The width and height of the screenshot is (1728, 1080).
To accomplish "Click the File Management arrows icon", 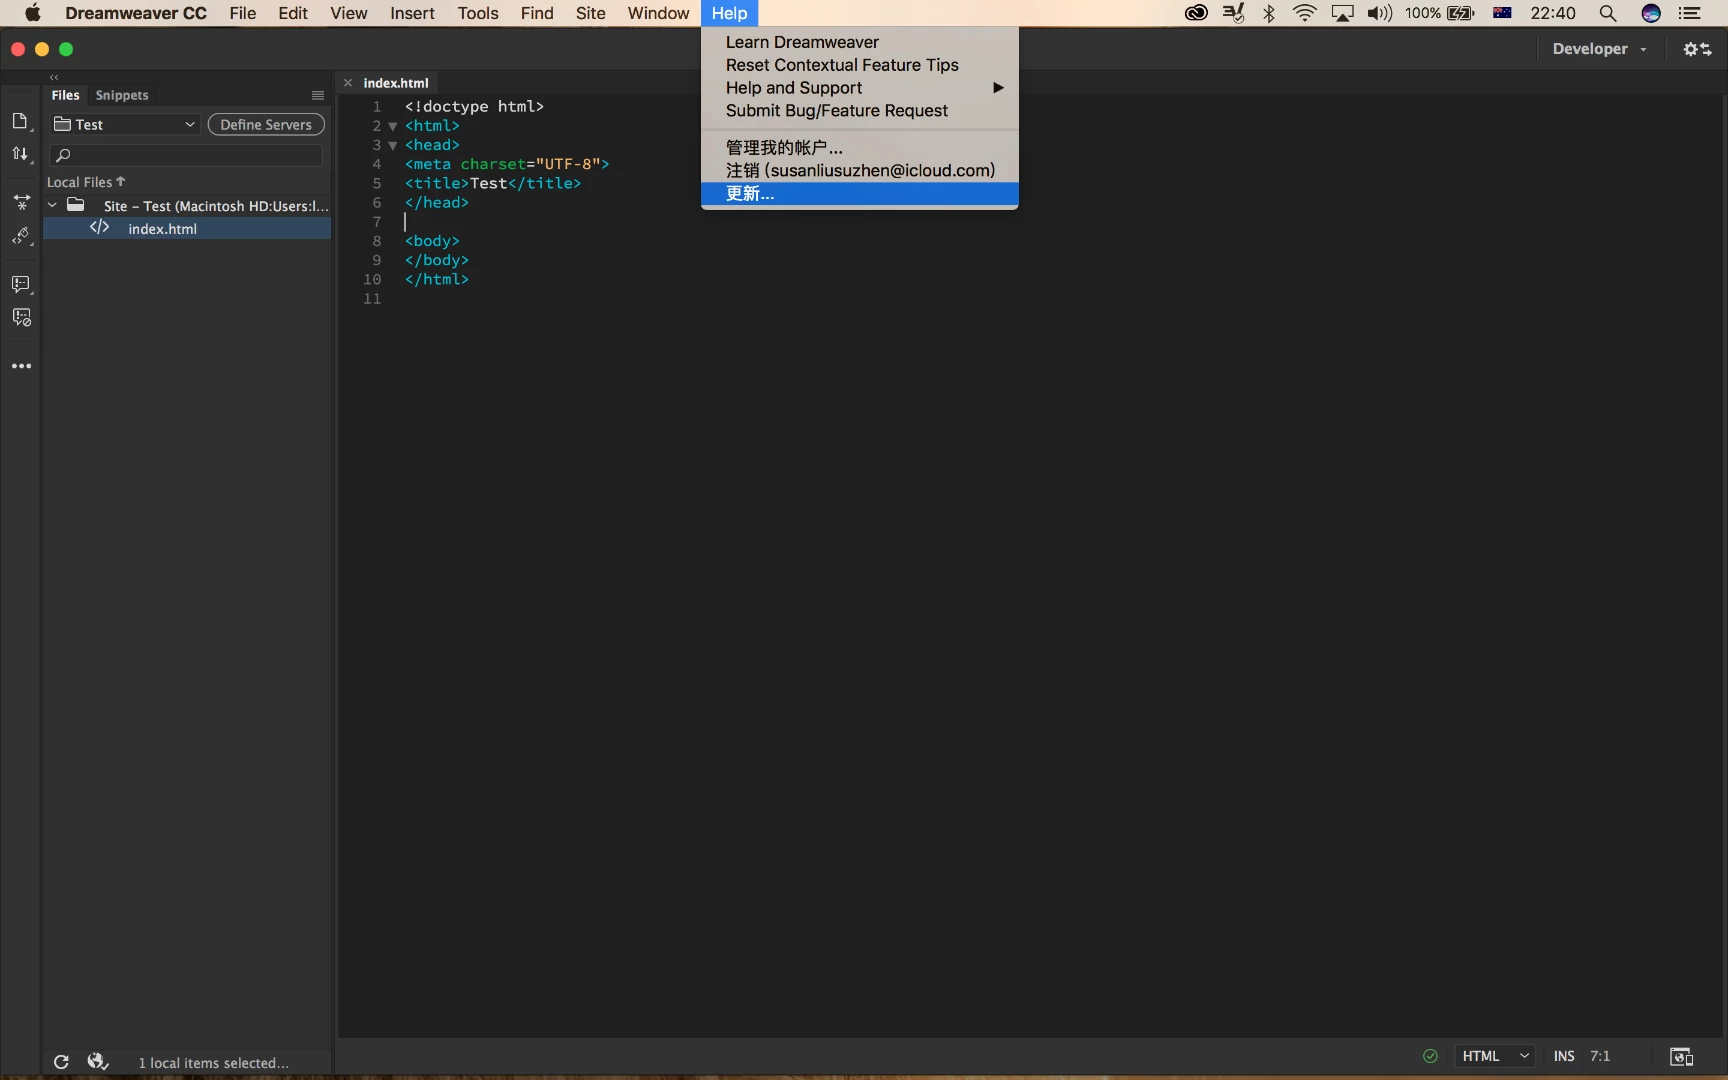I will (x=20, y=153).
